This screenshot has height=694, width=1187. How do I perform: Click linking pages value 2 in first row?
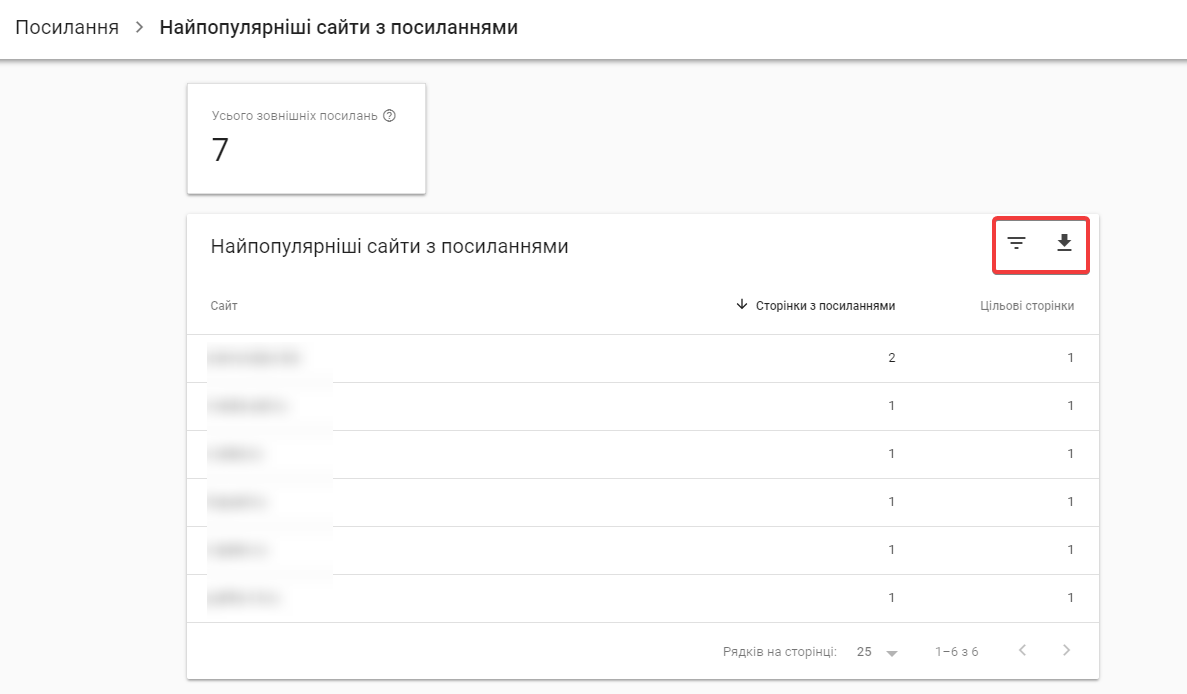[x=892, y=358]
